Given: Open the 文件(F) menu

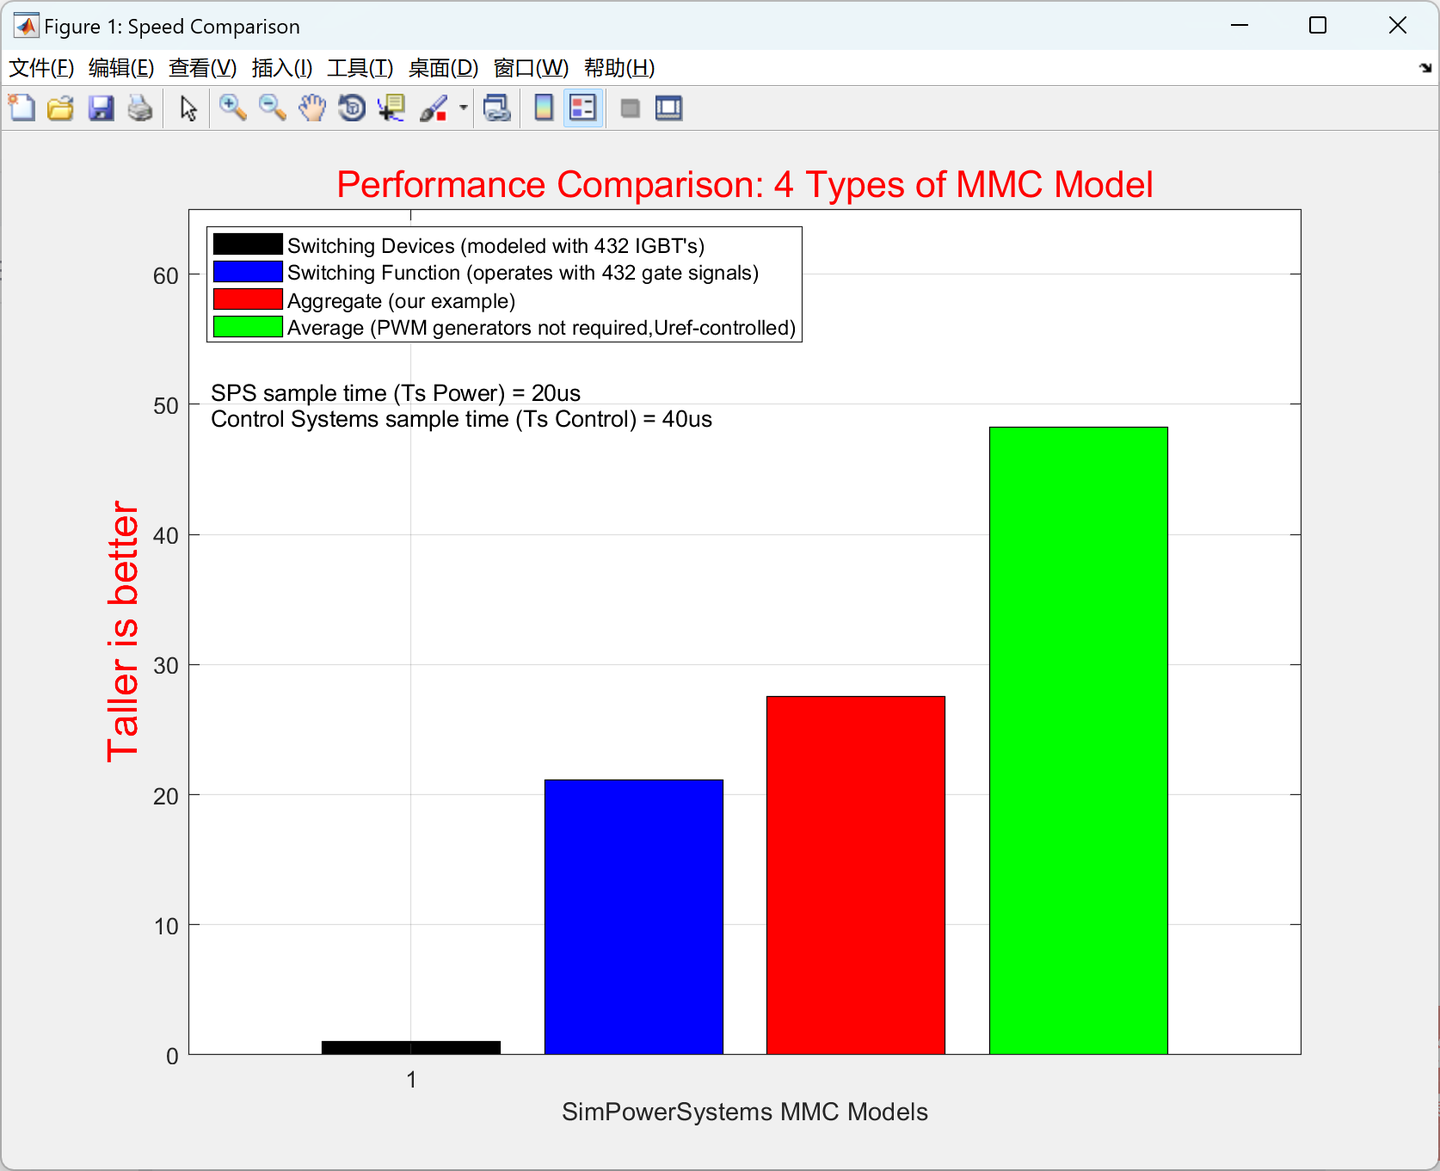Looking at the screenshot, I should 42,68.
